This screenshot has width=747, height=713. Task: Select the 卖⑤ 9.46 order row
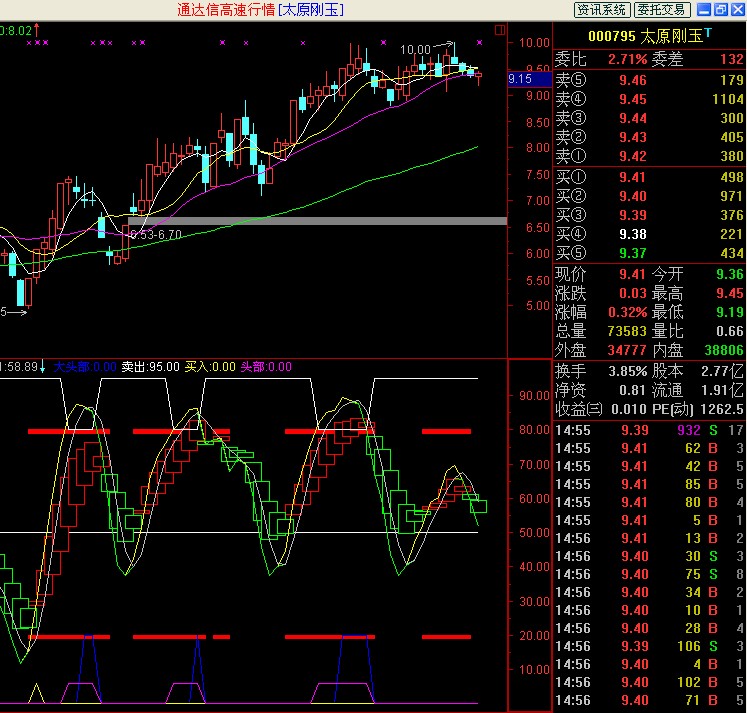point(649,80)
